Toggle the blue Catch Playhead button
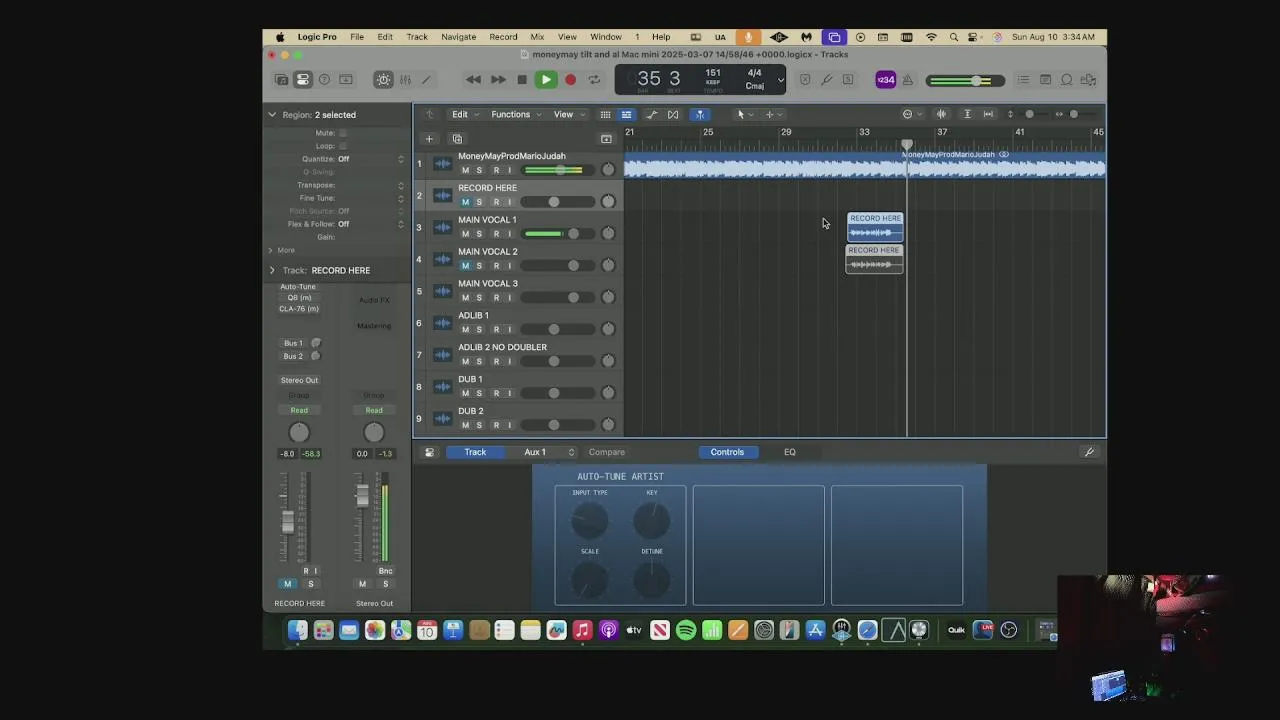The width and height of the screenshot is (1280, 720). point(700,114)
